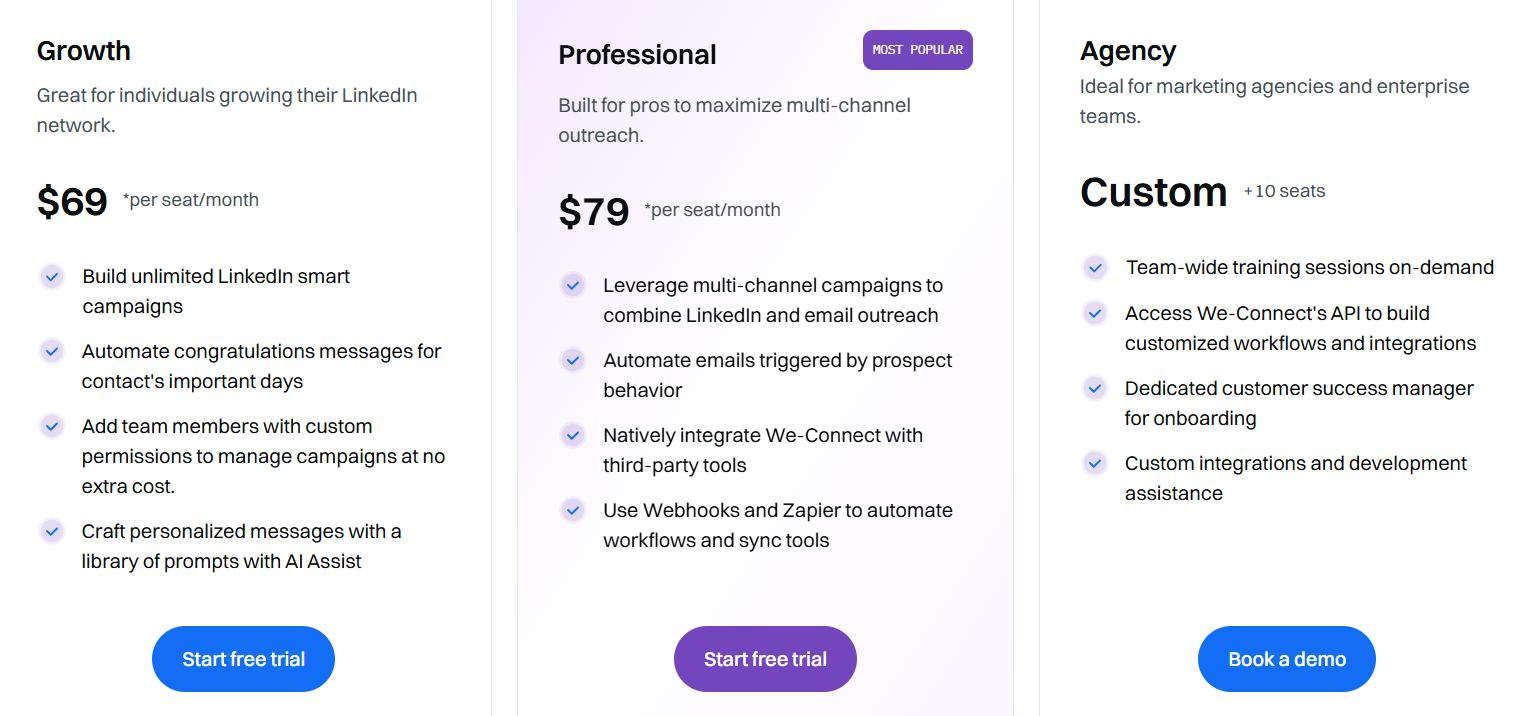Select the checkmark next to 'Use Webhooks and Zapier'

coord(573,510)
